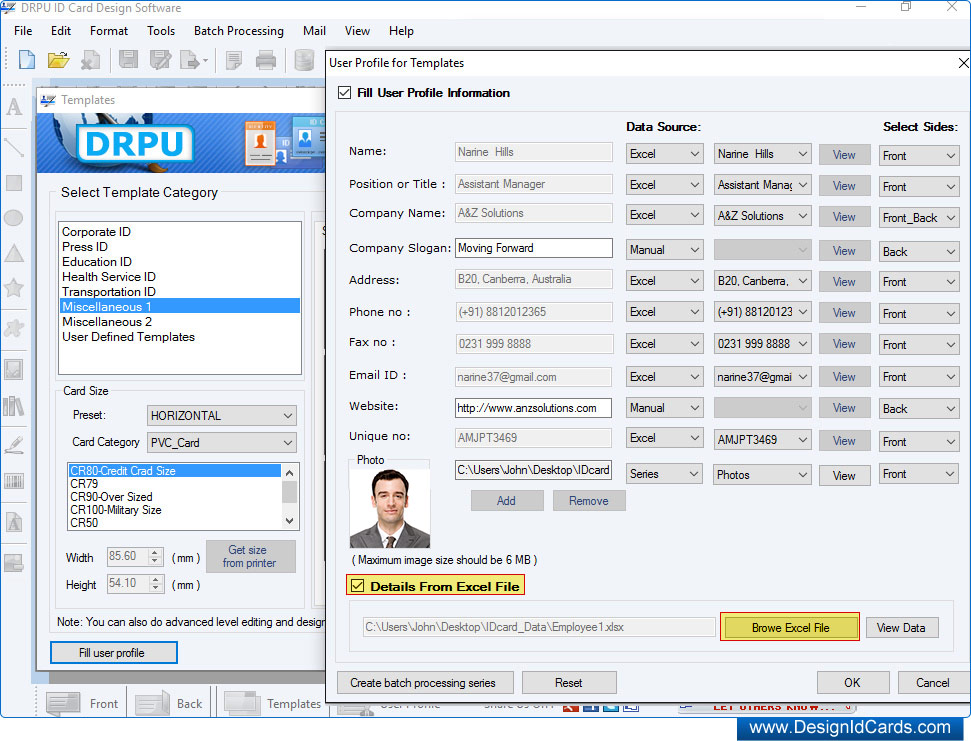Click the Add photo button
Image resolution: width=971 pixels, height=741 pixels.
[x=507, y=500]
